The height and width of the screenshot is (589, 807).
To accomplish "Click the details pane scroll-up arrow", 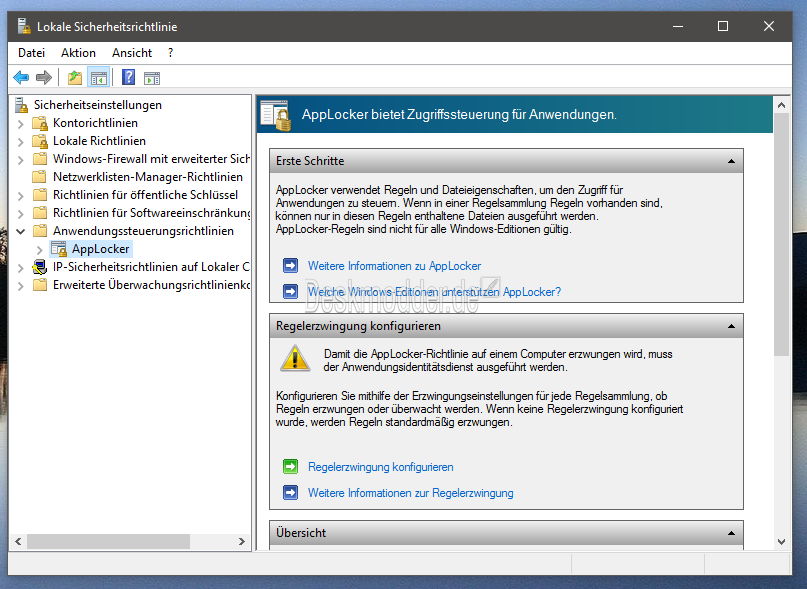I will point(781,105).
